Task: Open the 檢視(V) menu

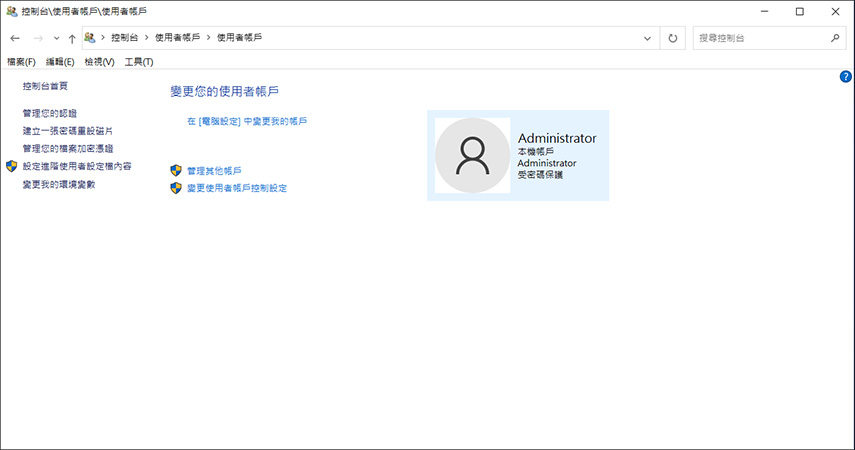Action: tap(100, 62)
